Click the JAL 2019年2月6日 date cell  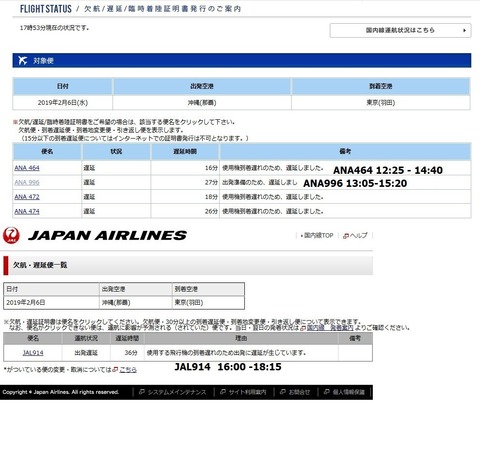pyautogui.click(x=52, y=303)
